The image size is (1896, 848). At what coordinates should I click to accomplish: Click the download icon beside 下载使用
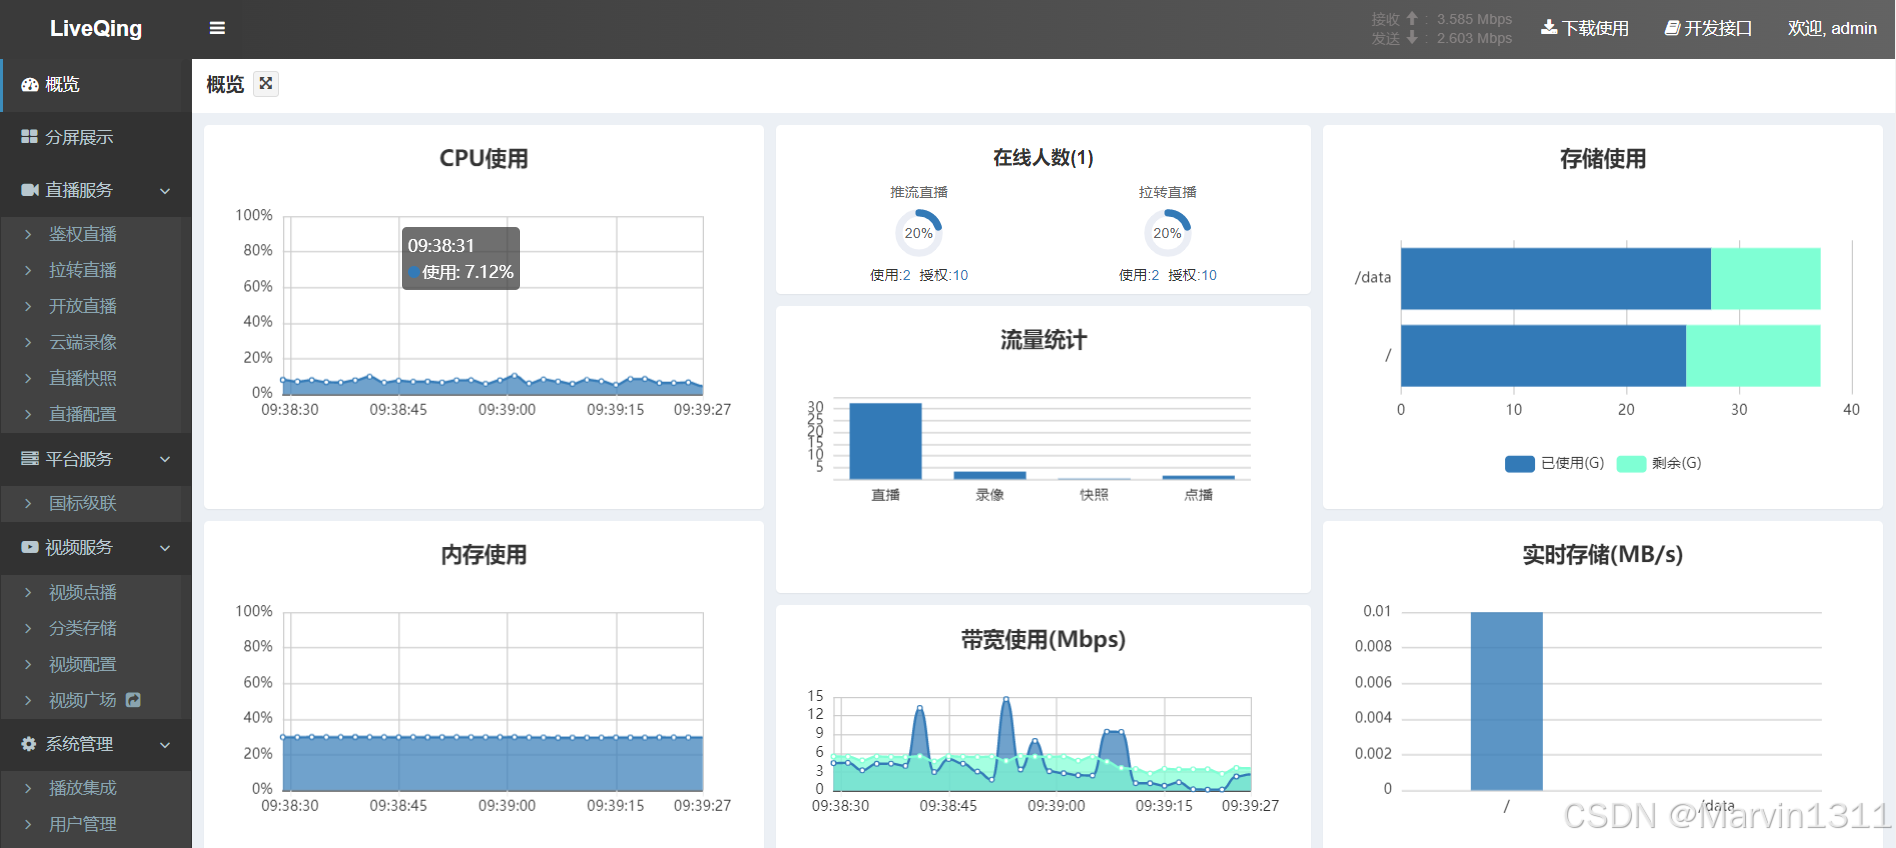pos(1549,28)
